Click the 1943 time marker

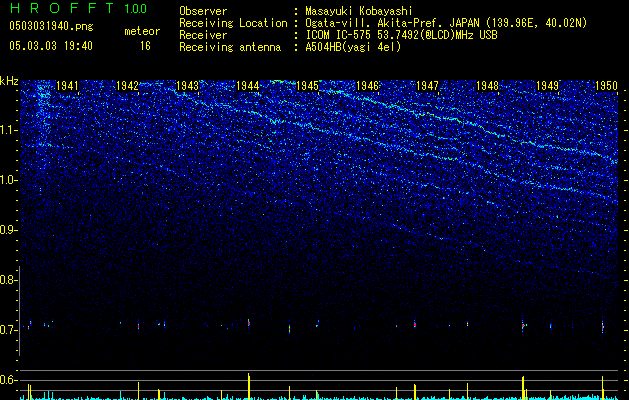coord(187,86)
